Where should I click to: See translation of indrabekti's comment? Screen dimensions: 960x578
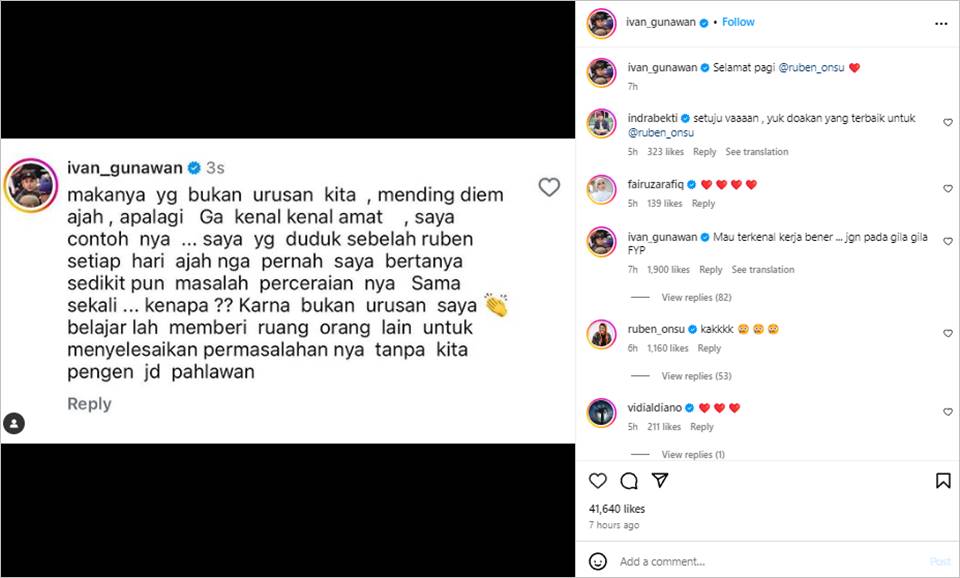pyautogui.click(x=757, y=152)
